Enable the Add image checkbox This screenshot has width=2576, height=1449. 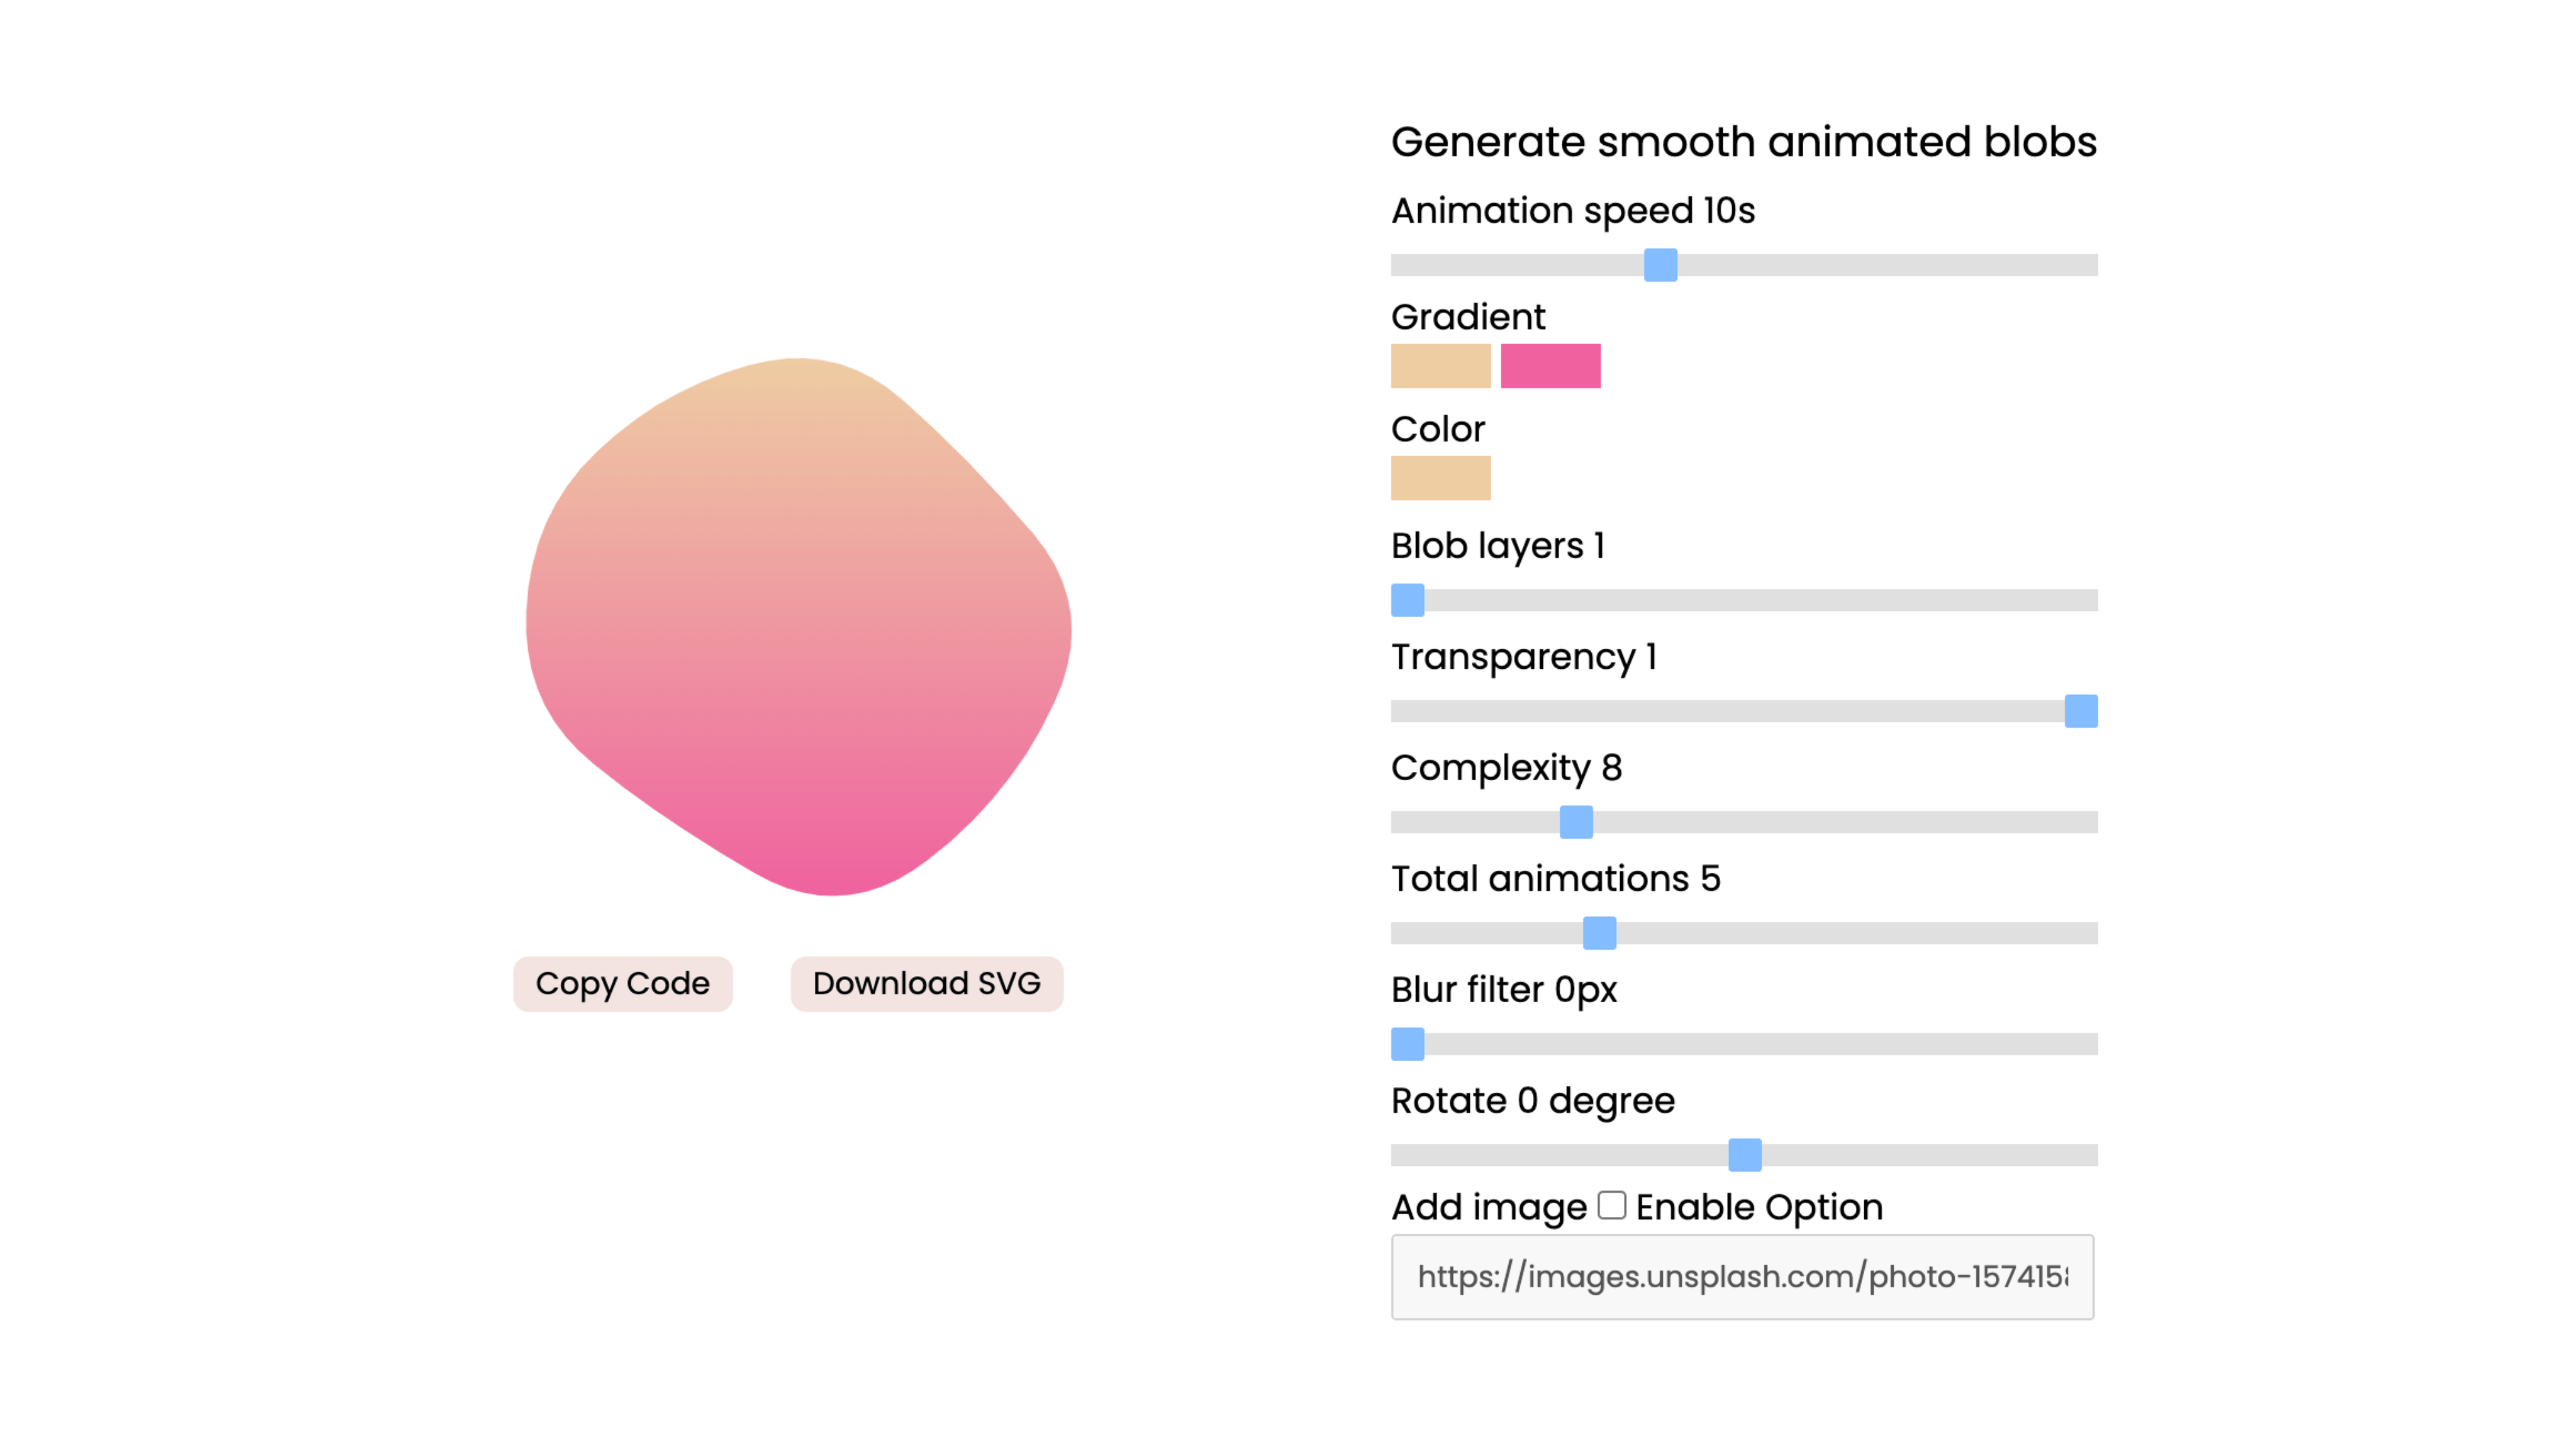click(1611, 1205)
